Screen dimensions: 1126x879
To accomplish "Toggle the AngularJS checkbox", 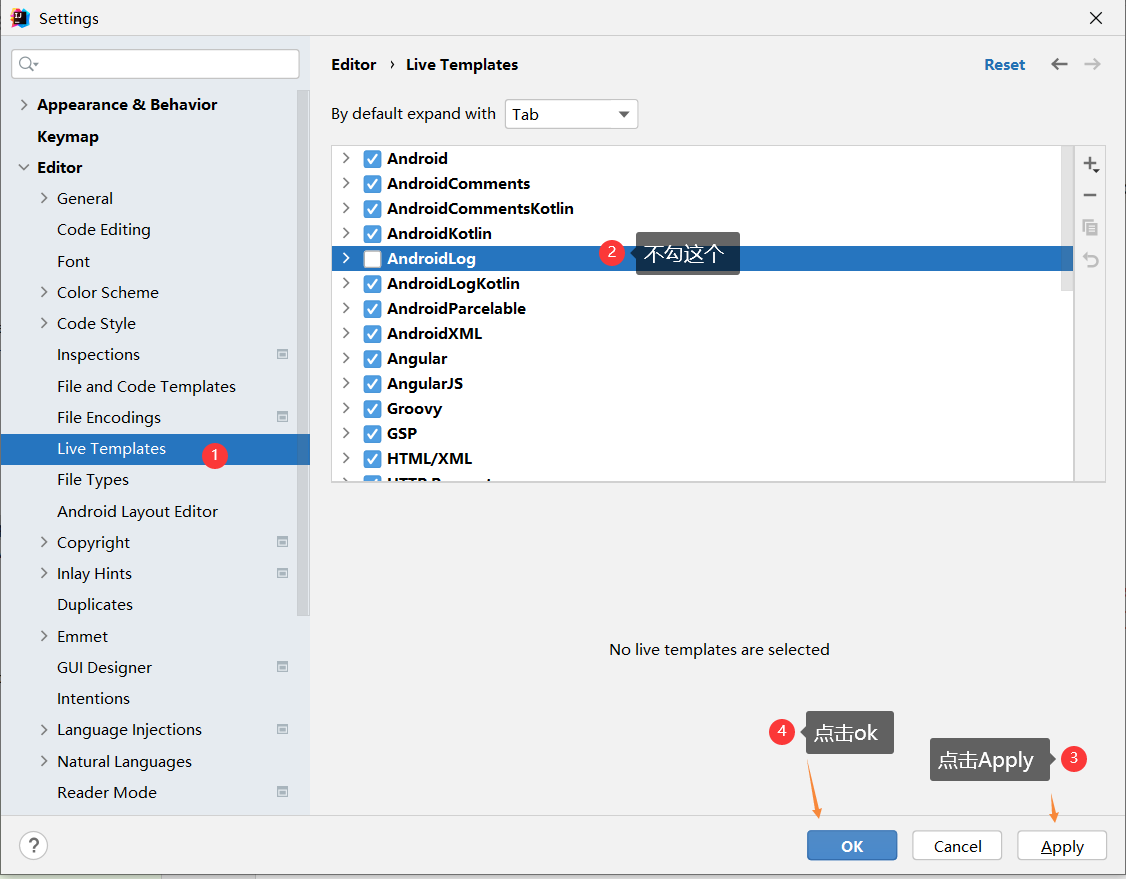I will pyautogui.click(x=372, y=383).
